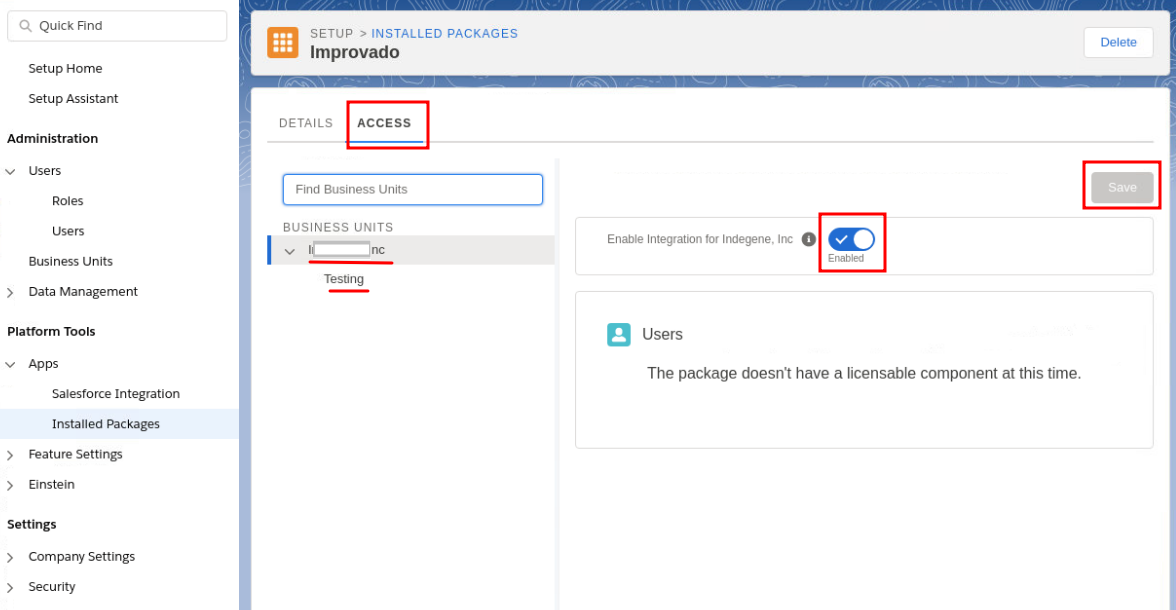The width and height of the screenshot is (1176, 610).
Task: Click the orange Installed Packages app grid icon
Action: tap(283, 43)
